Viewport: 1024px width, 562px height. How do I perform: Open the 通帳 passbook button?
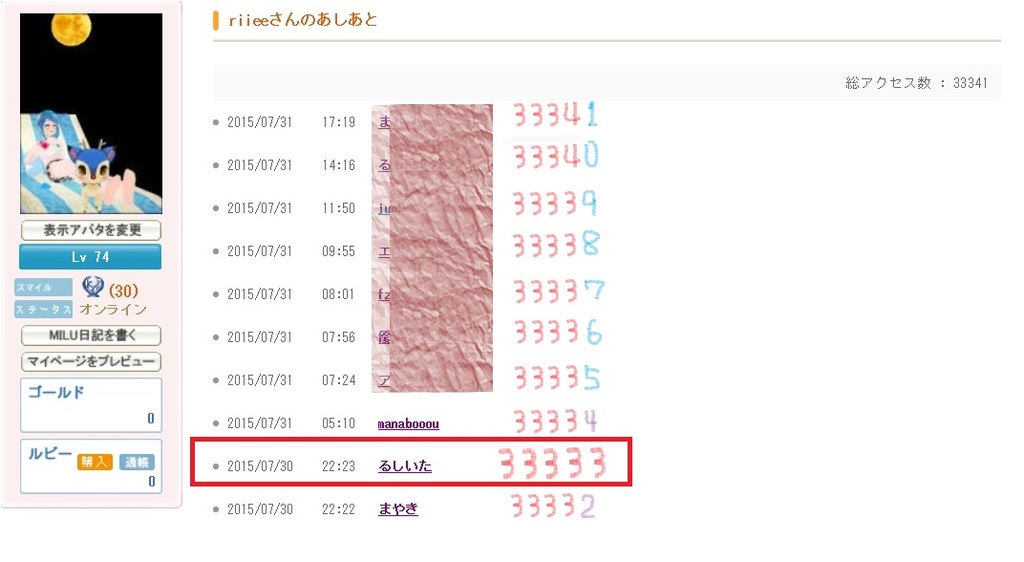click(x=138, y=462)
